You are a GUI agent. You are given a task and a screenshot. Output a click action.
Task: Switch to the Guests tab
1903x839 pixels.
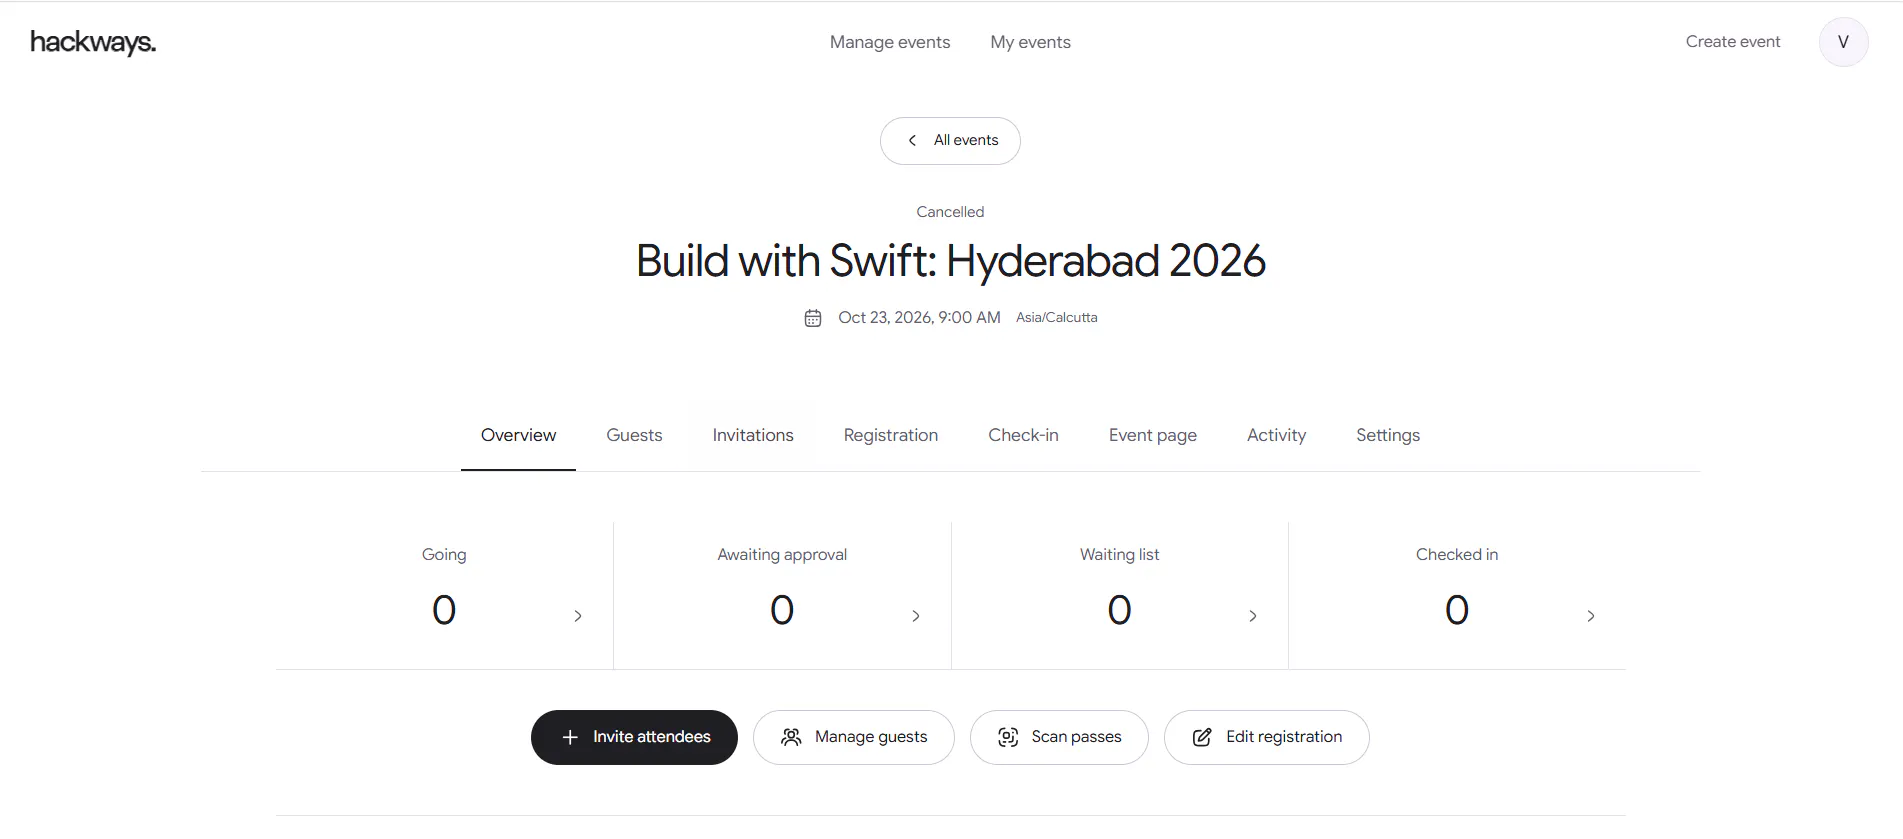[634, 435]
